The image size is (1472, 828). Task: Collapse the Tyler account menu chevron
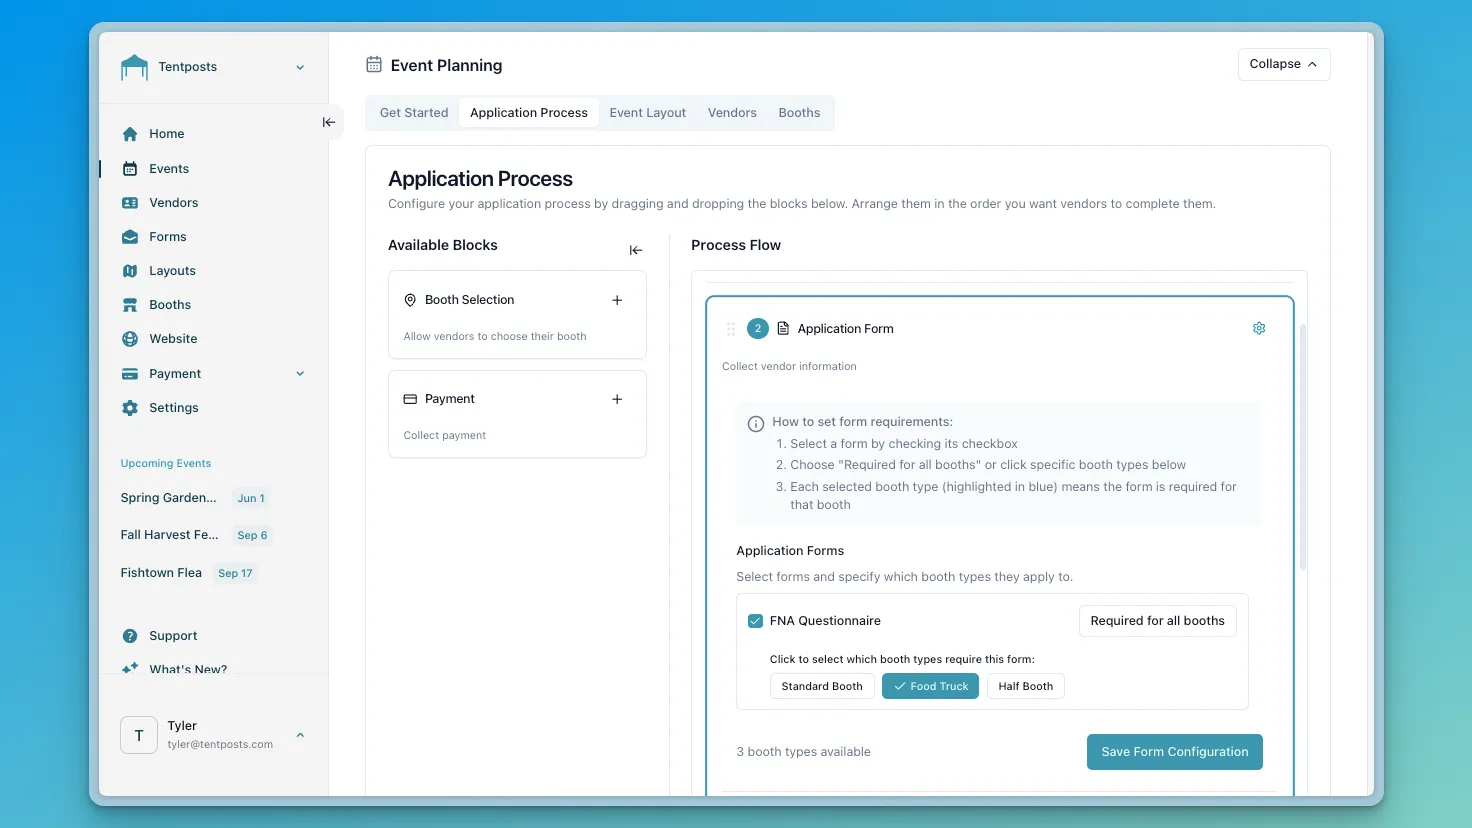coord(299,734)
